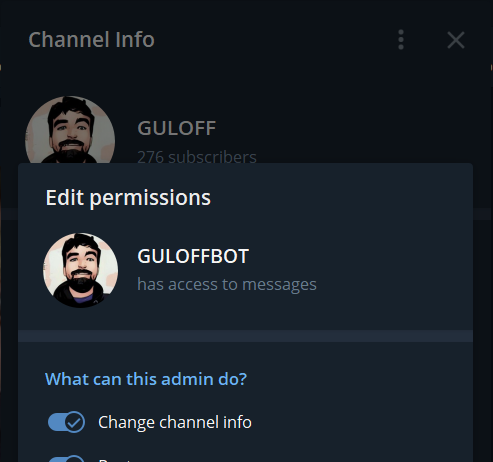Click the checkmark knob on Change channel info
This screenshot has width=493, height=462.
(75, 422)
